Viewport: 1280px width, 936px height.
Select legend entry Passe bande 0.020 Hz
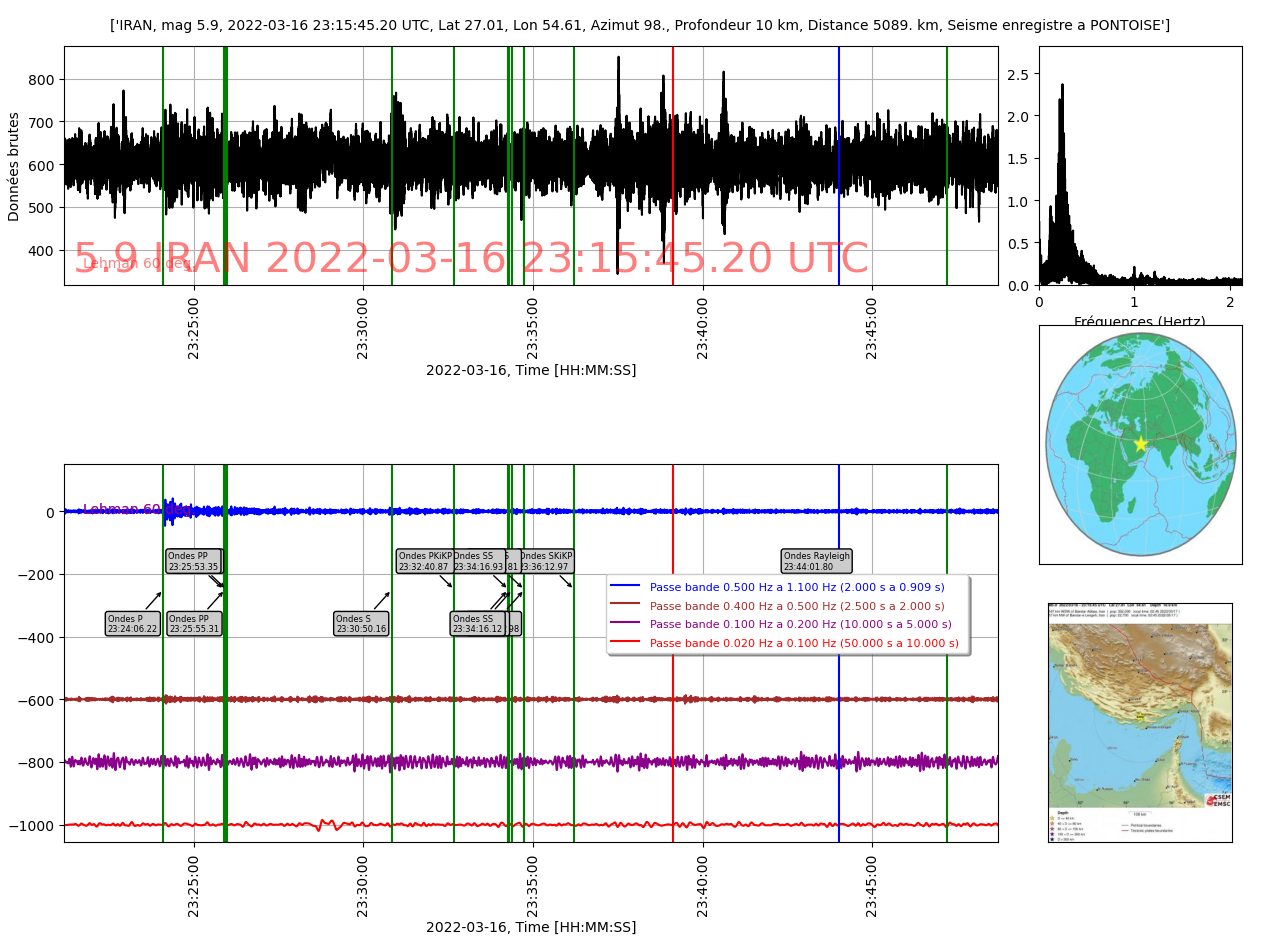804,643
